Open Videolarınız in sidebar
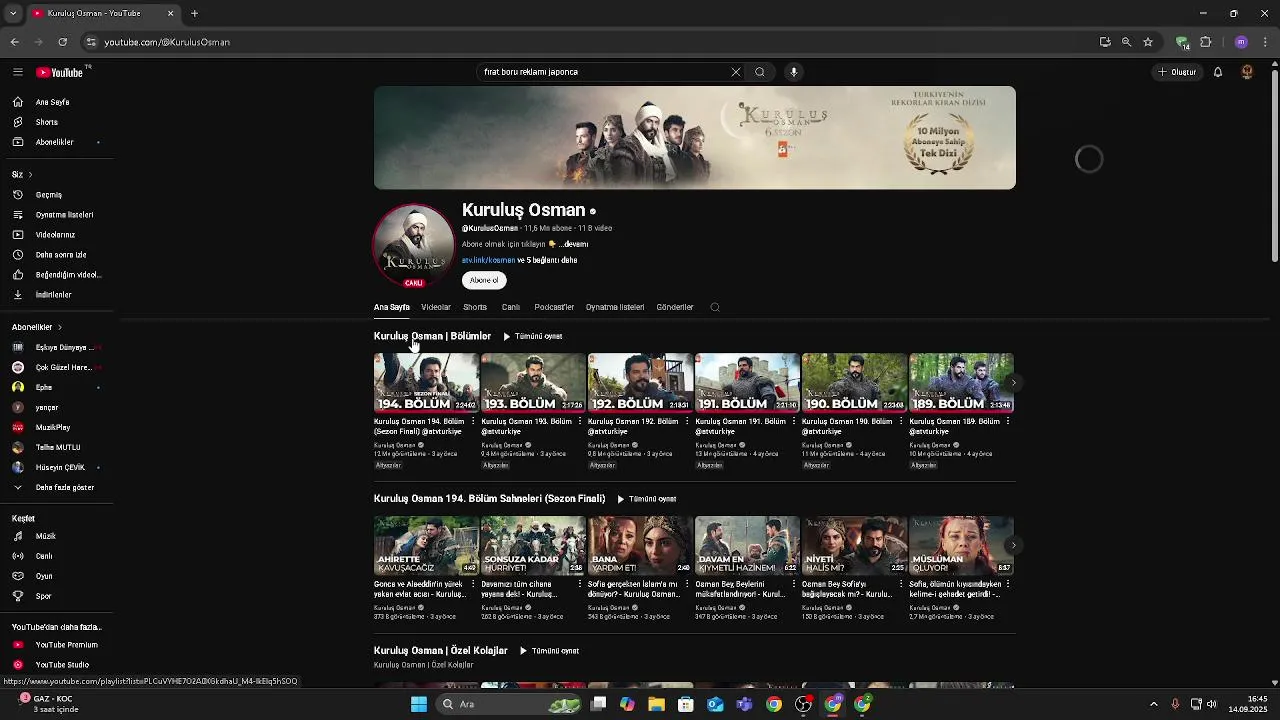The image size is (1280, 720). click(56, 235)
